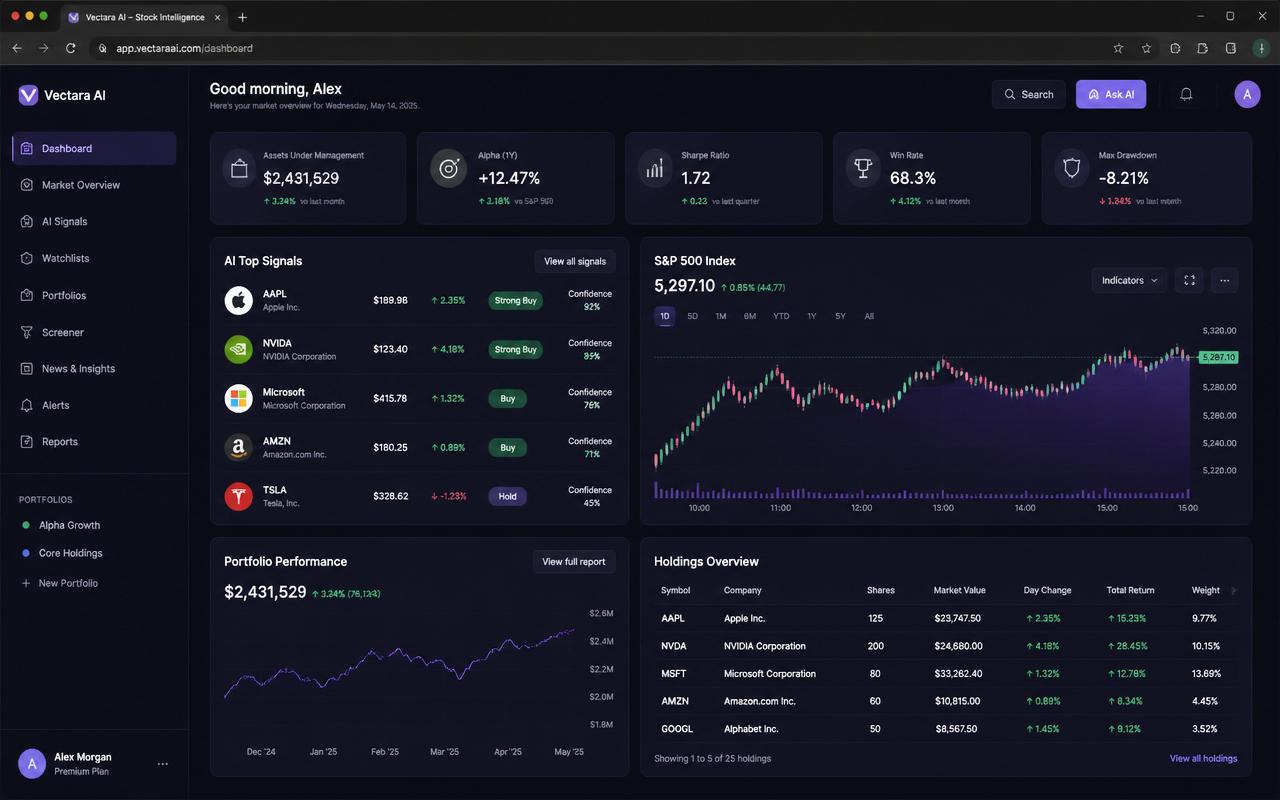Click the Vectara AI logo icon

point(28,95)
